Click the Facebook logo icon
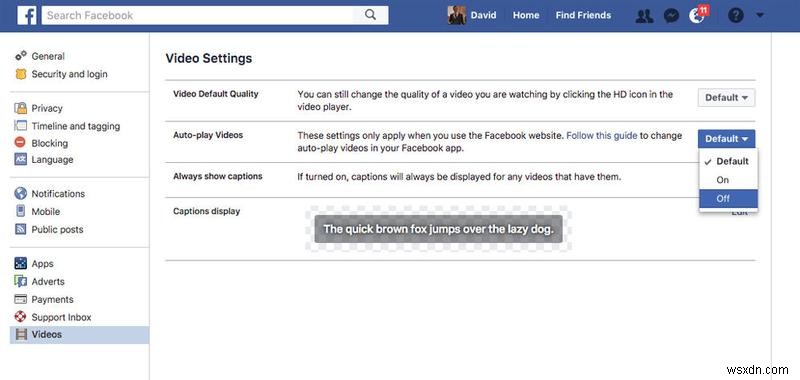Image resolution: width=800 pixels, height=380 pixels. (27, 15)
